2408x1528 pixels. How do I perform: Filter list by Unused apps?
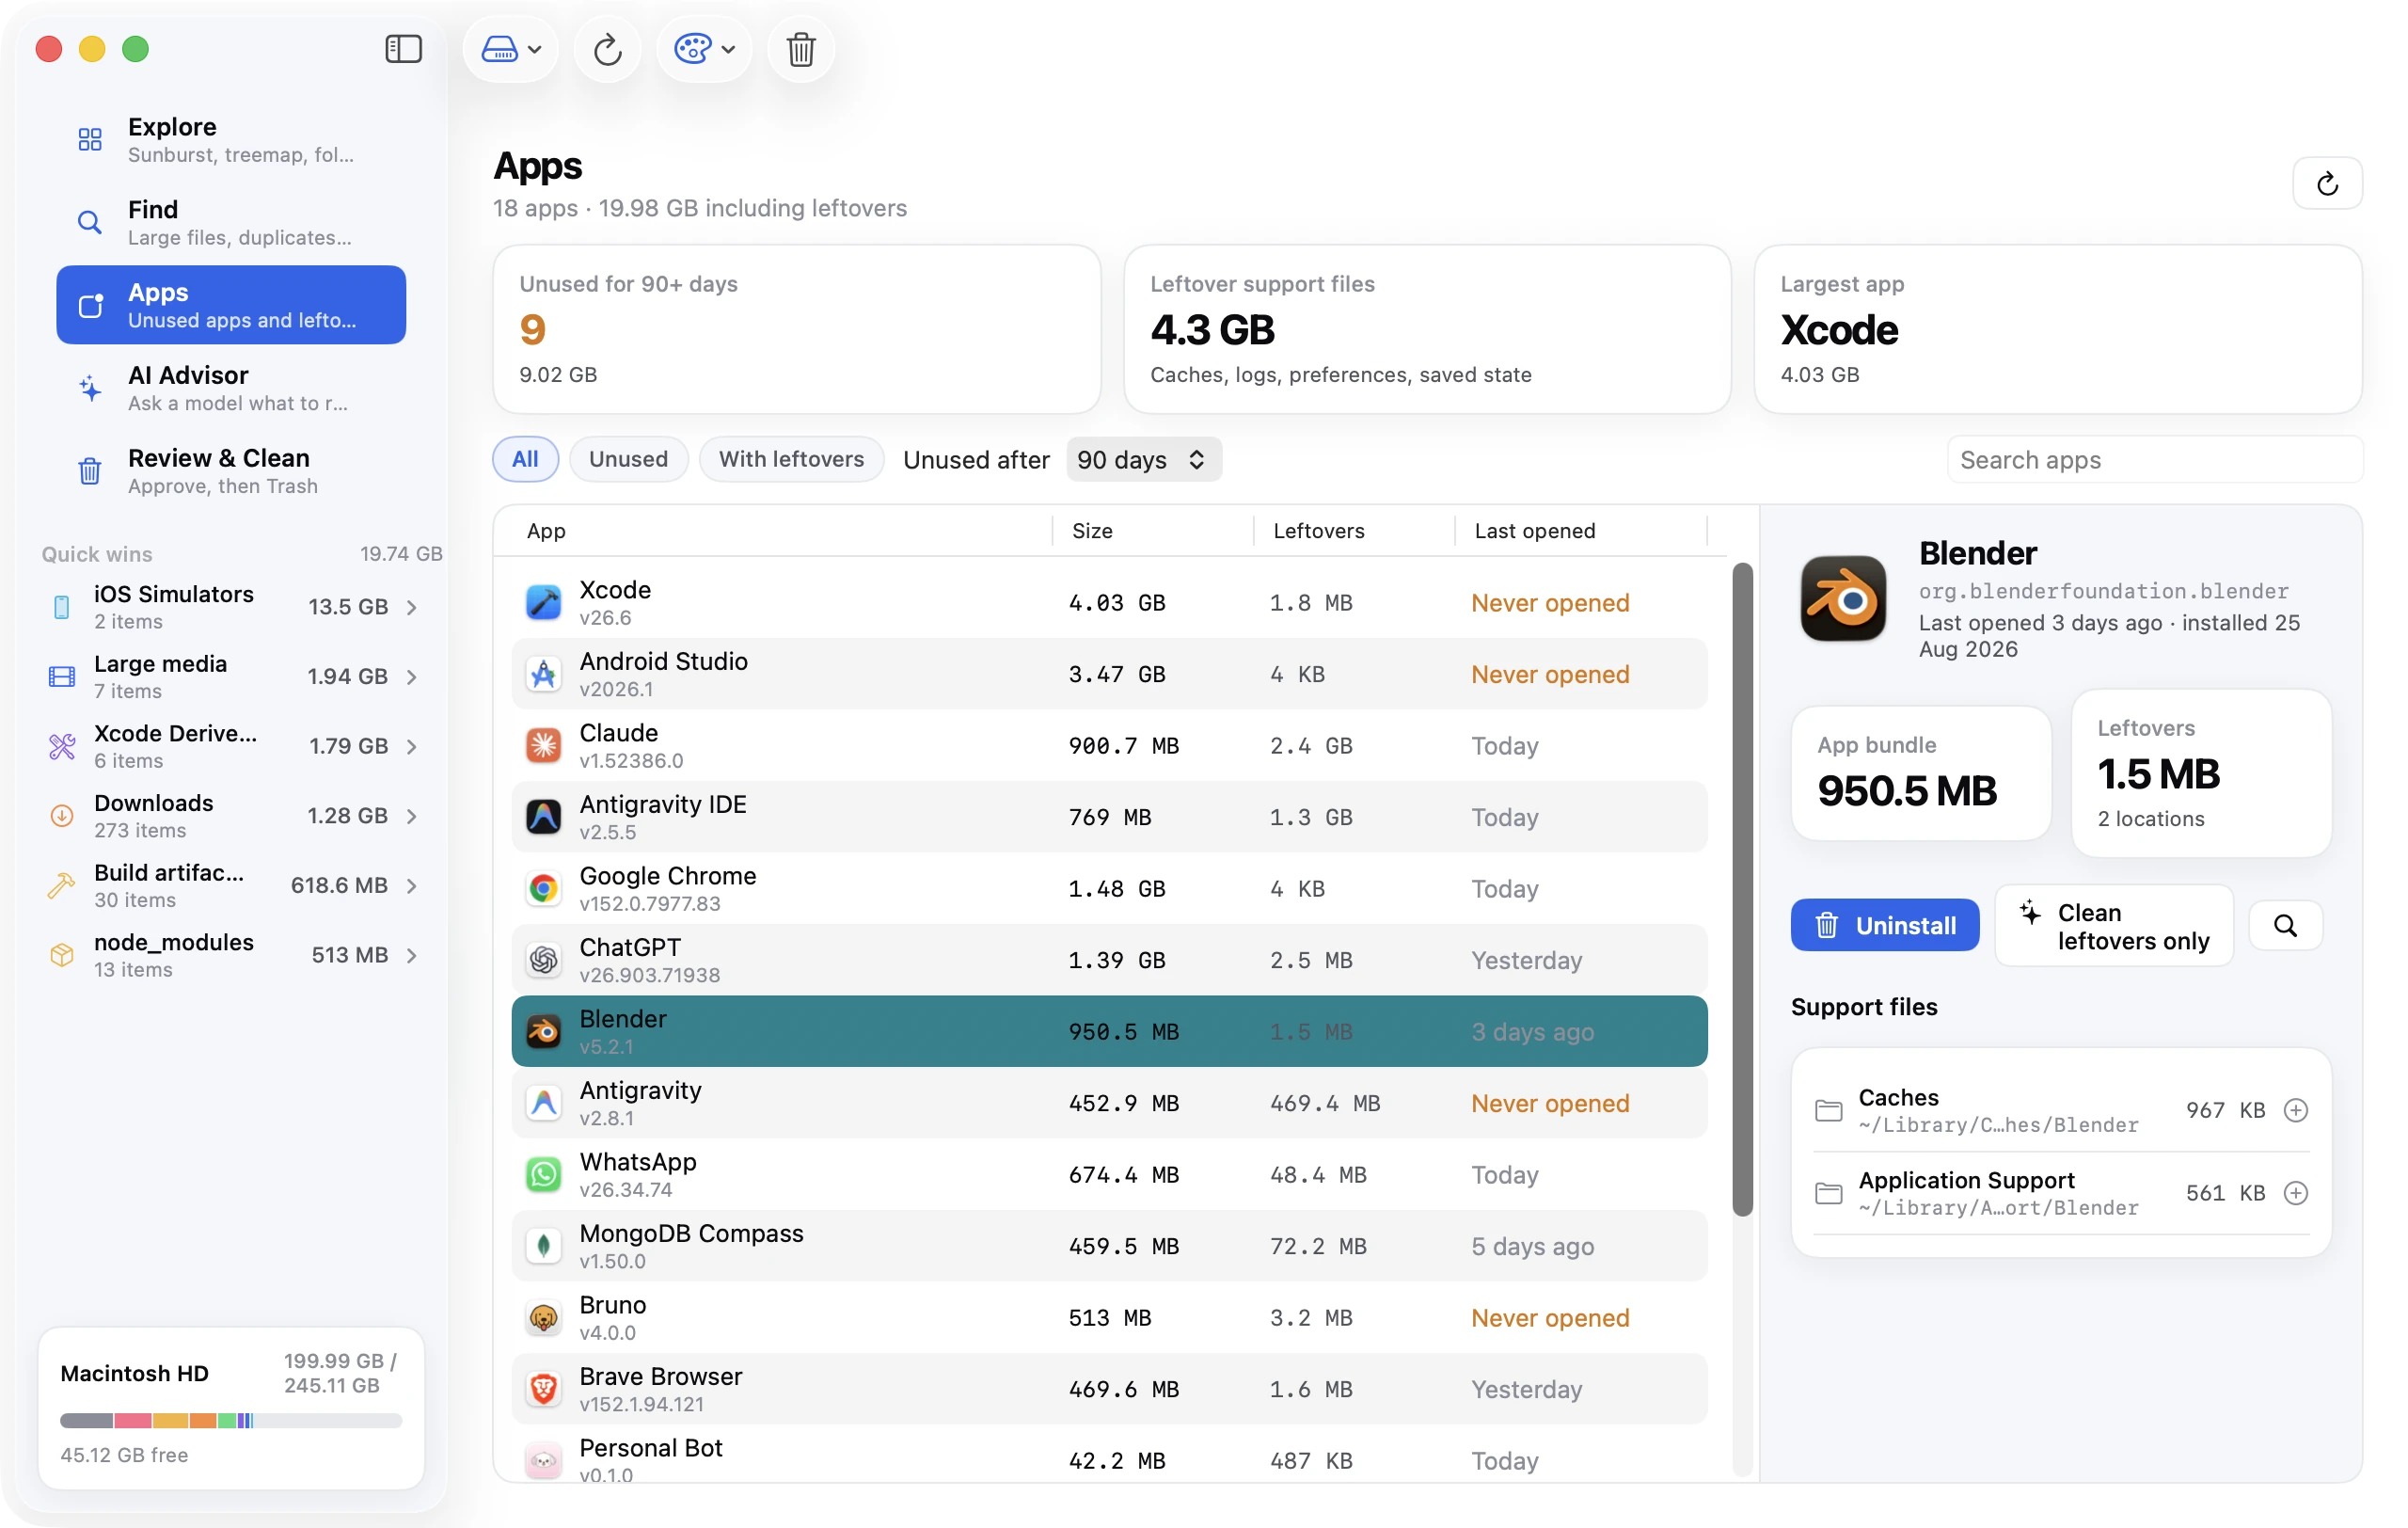point(628,459)
